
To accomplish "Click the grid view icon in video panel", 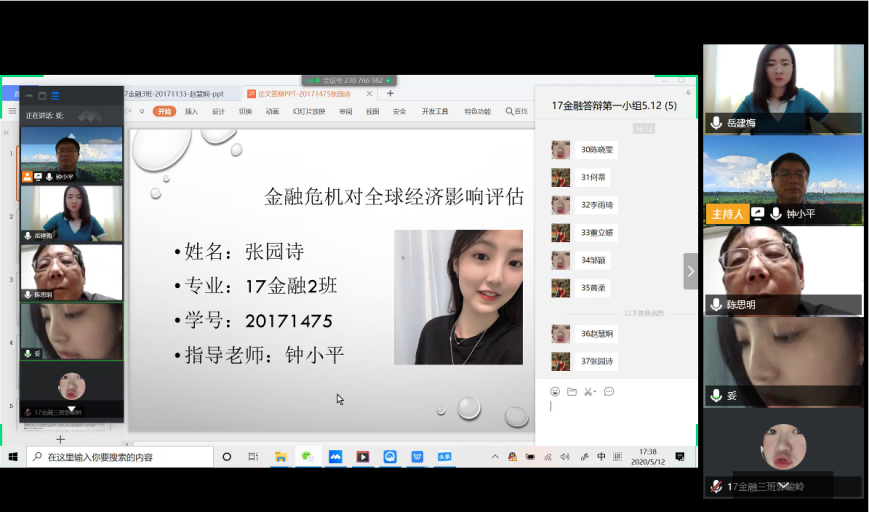I will (55, 96).
